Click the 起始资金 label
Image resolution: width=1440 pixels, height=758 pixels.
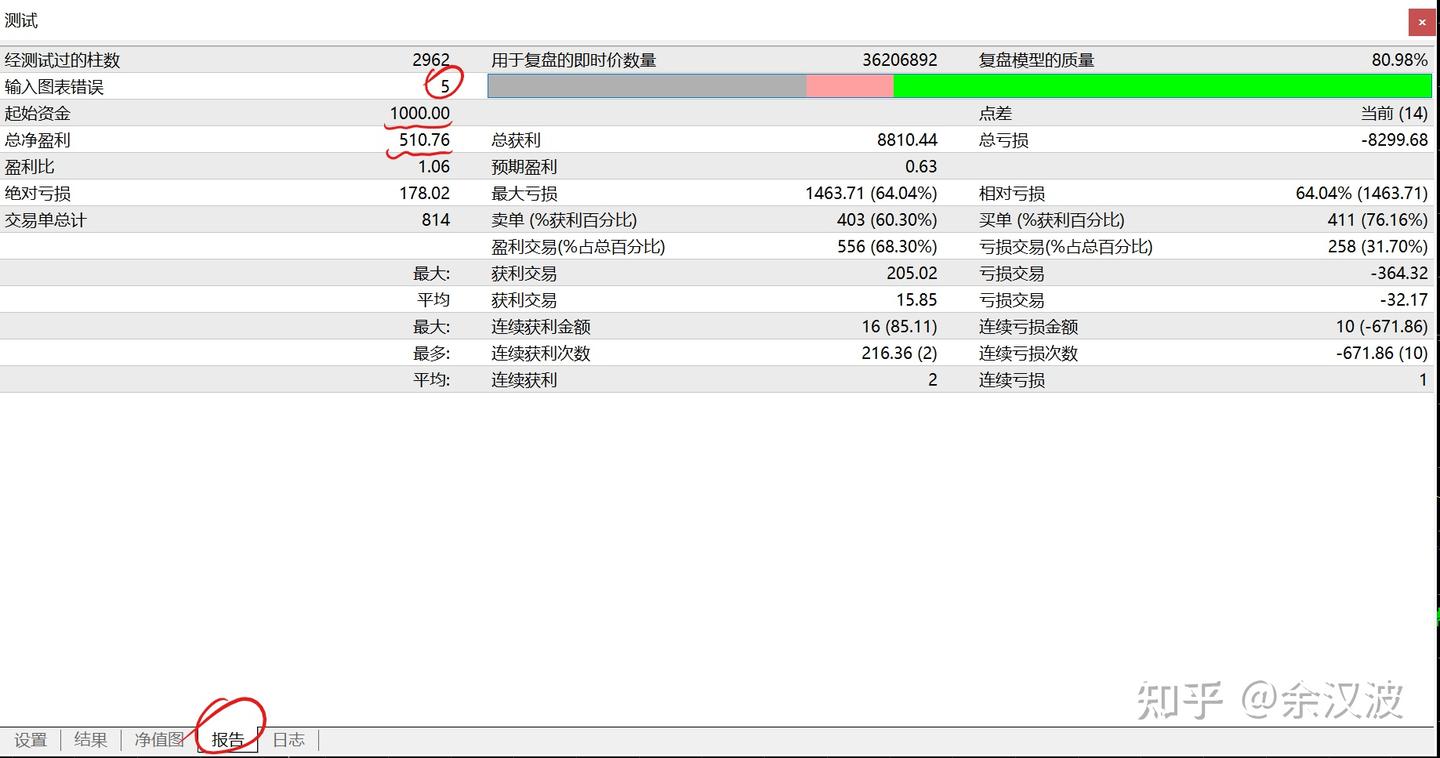37,114
